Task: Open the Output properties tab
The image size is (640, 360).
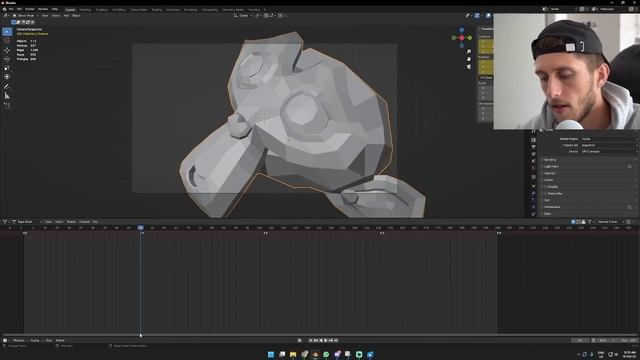Action: 533,147
